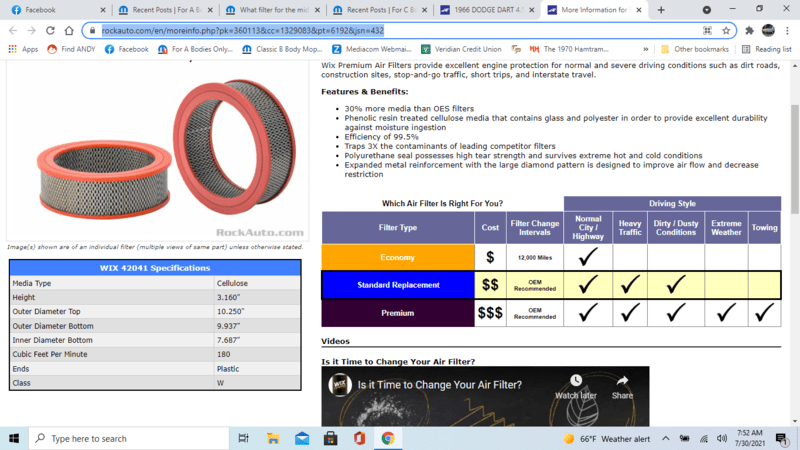Reload the RockAuto page
800x450 pixels.
50,31
